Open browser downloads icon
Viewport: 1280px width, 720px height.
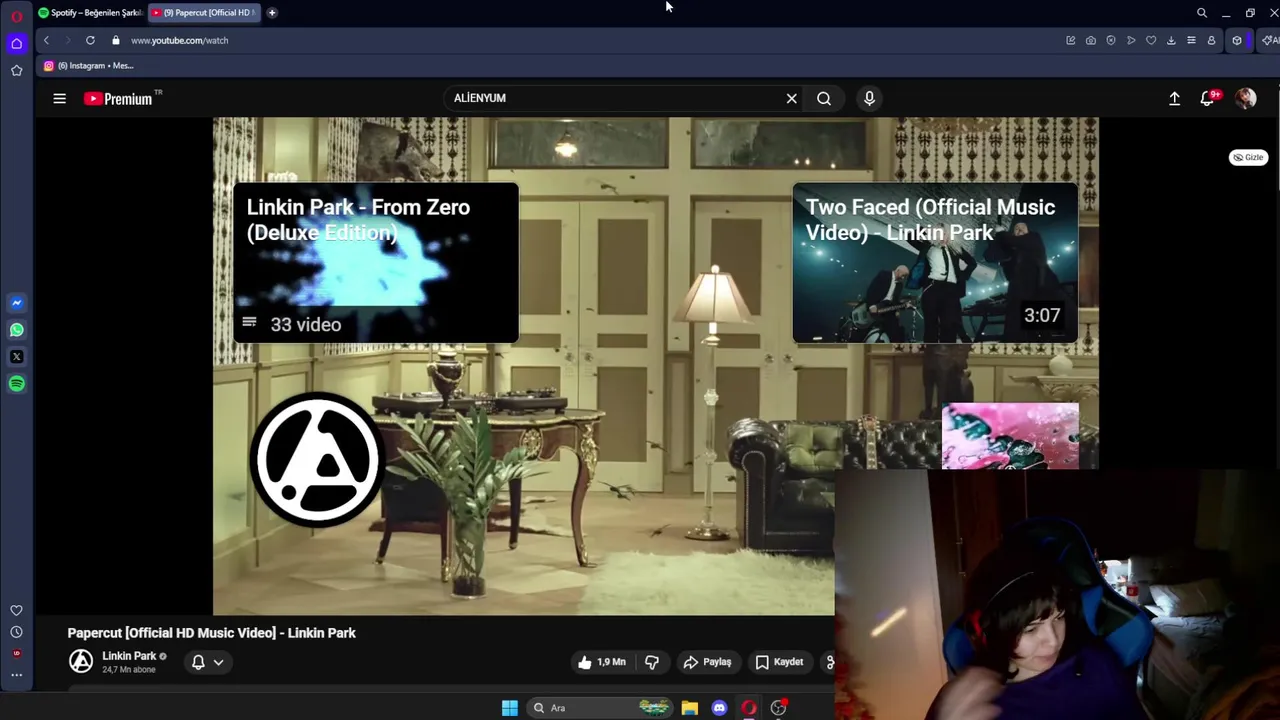click(x=1171, y=40)
